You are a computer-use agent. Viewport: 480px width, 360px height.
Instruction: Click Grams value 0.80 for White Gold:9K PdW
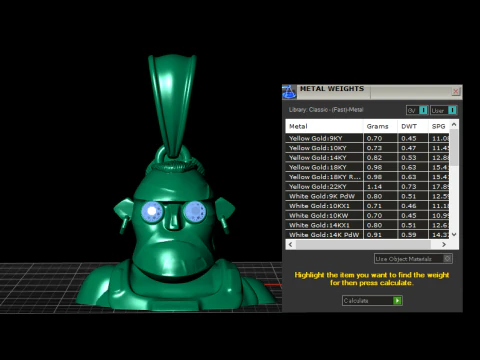tap(374, 196)
